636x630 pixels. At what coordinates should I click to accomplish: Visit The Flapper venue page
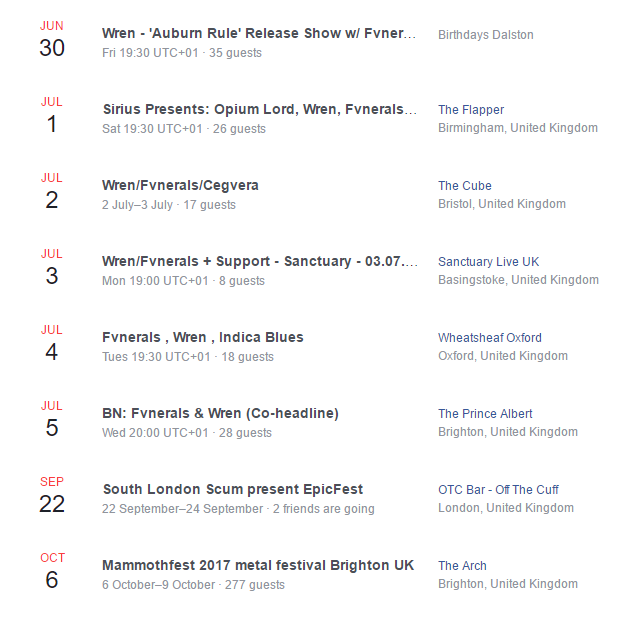(x=471, y=110)
